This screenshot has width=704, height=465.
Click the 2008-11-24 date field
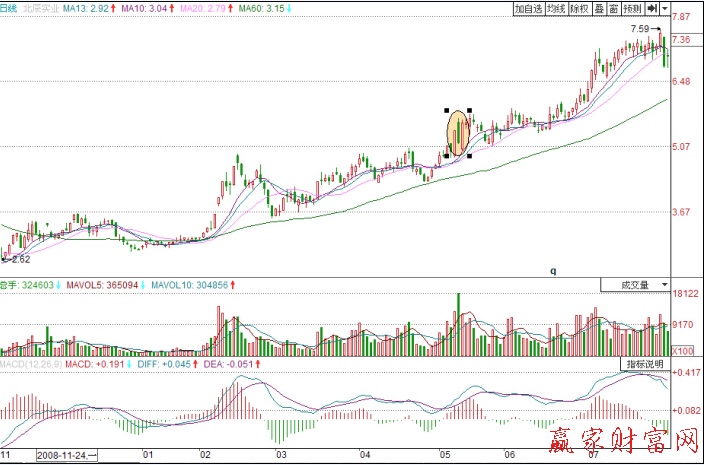(66, 454)
